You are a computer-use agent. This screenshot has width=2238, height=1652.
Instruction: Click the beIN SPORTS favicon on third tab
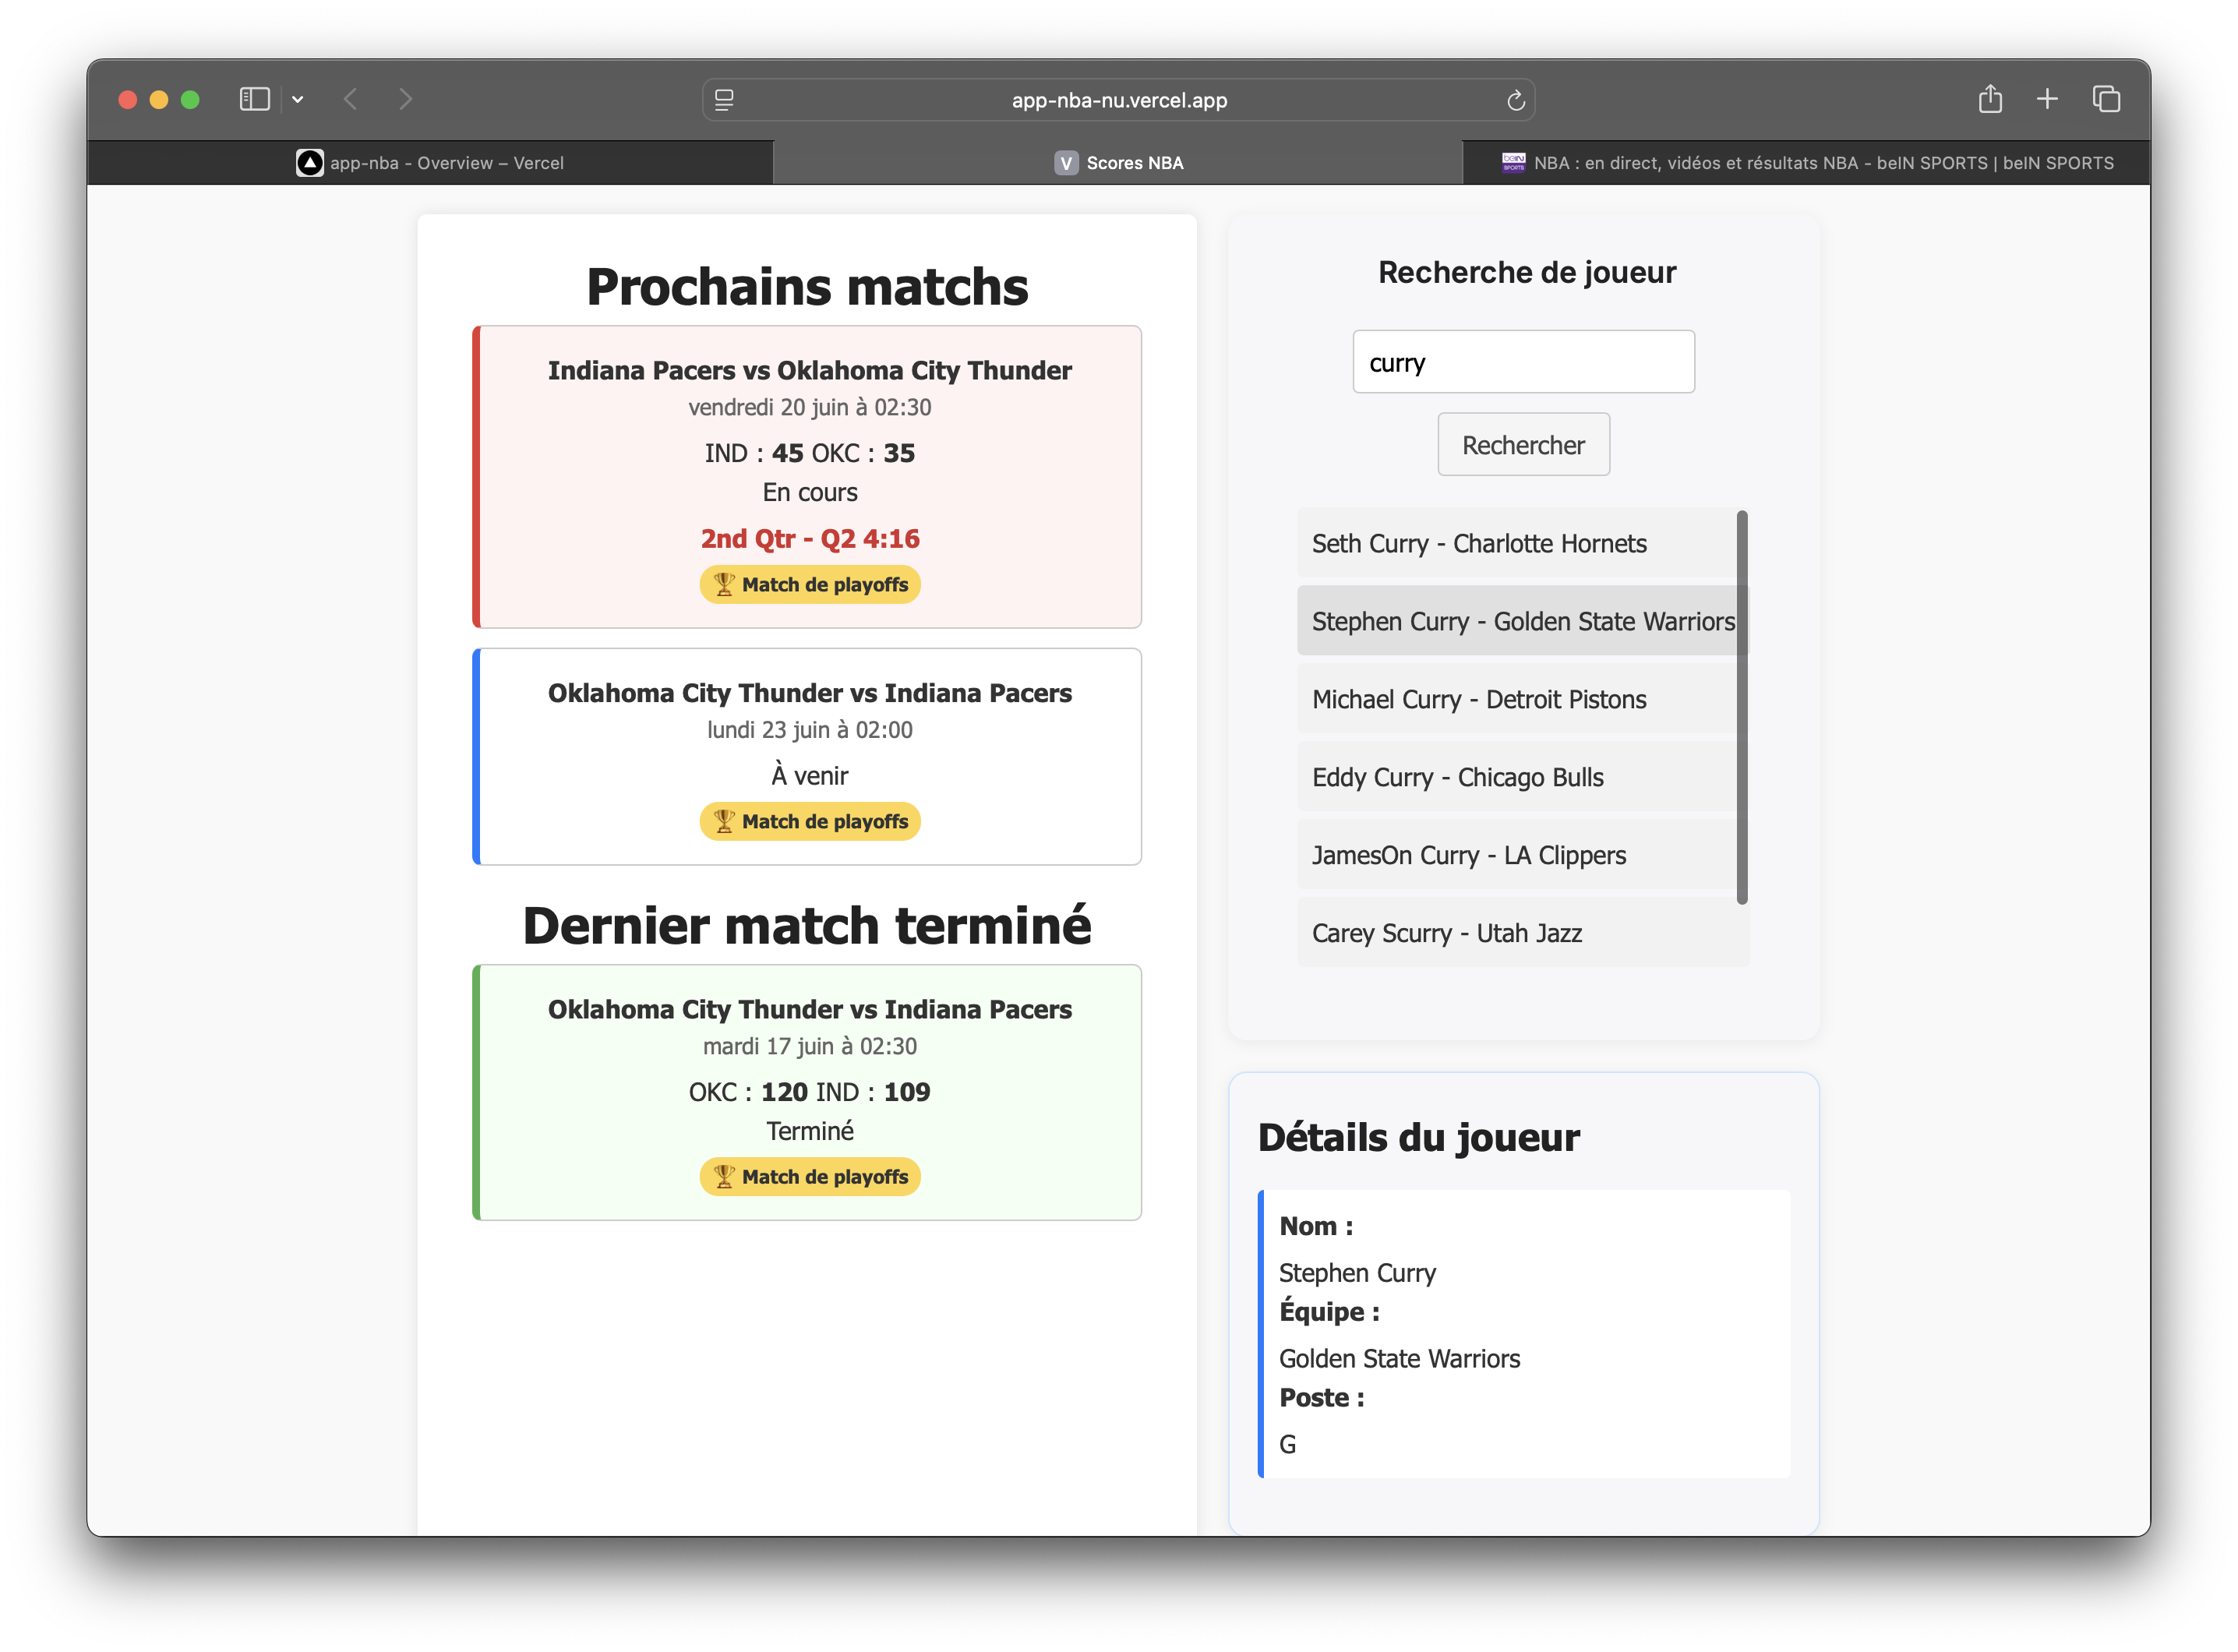[x=1514, y=162]
